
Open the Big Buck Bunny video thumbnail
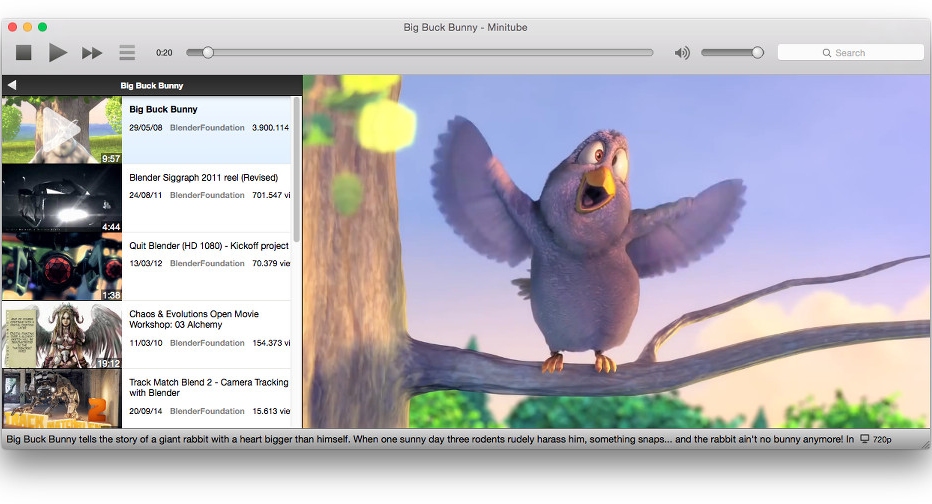(62, 130)
